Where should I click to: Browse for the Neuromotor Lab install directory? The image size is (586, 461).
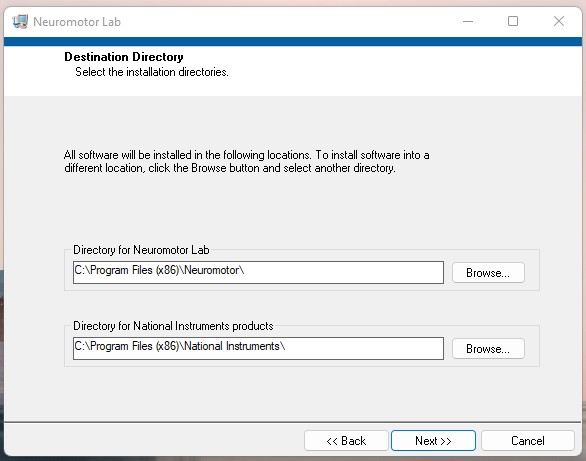[488, 273]
